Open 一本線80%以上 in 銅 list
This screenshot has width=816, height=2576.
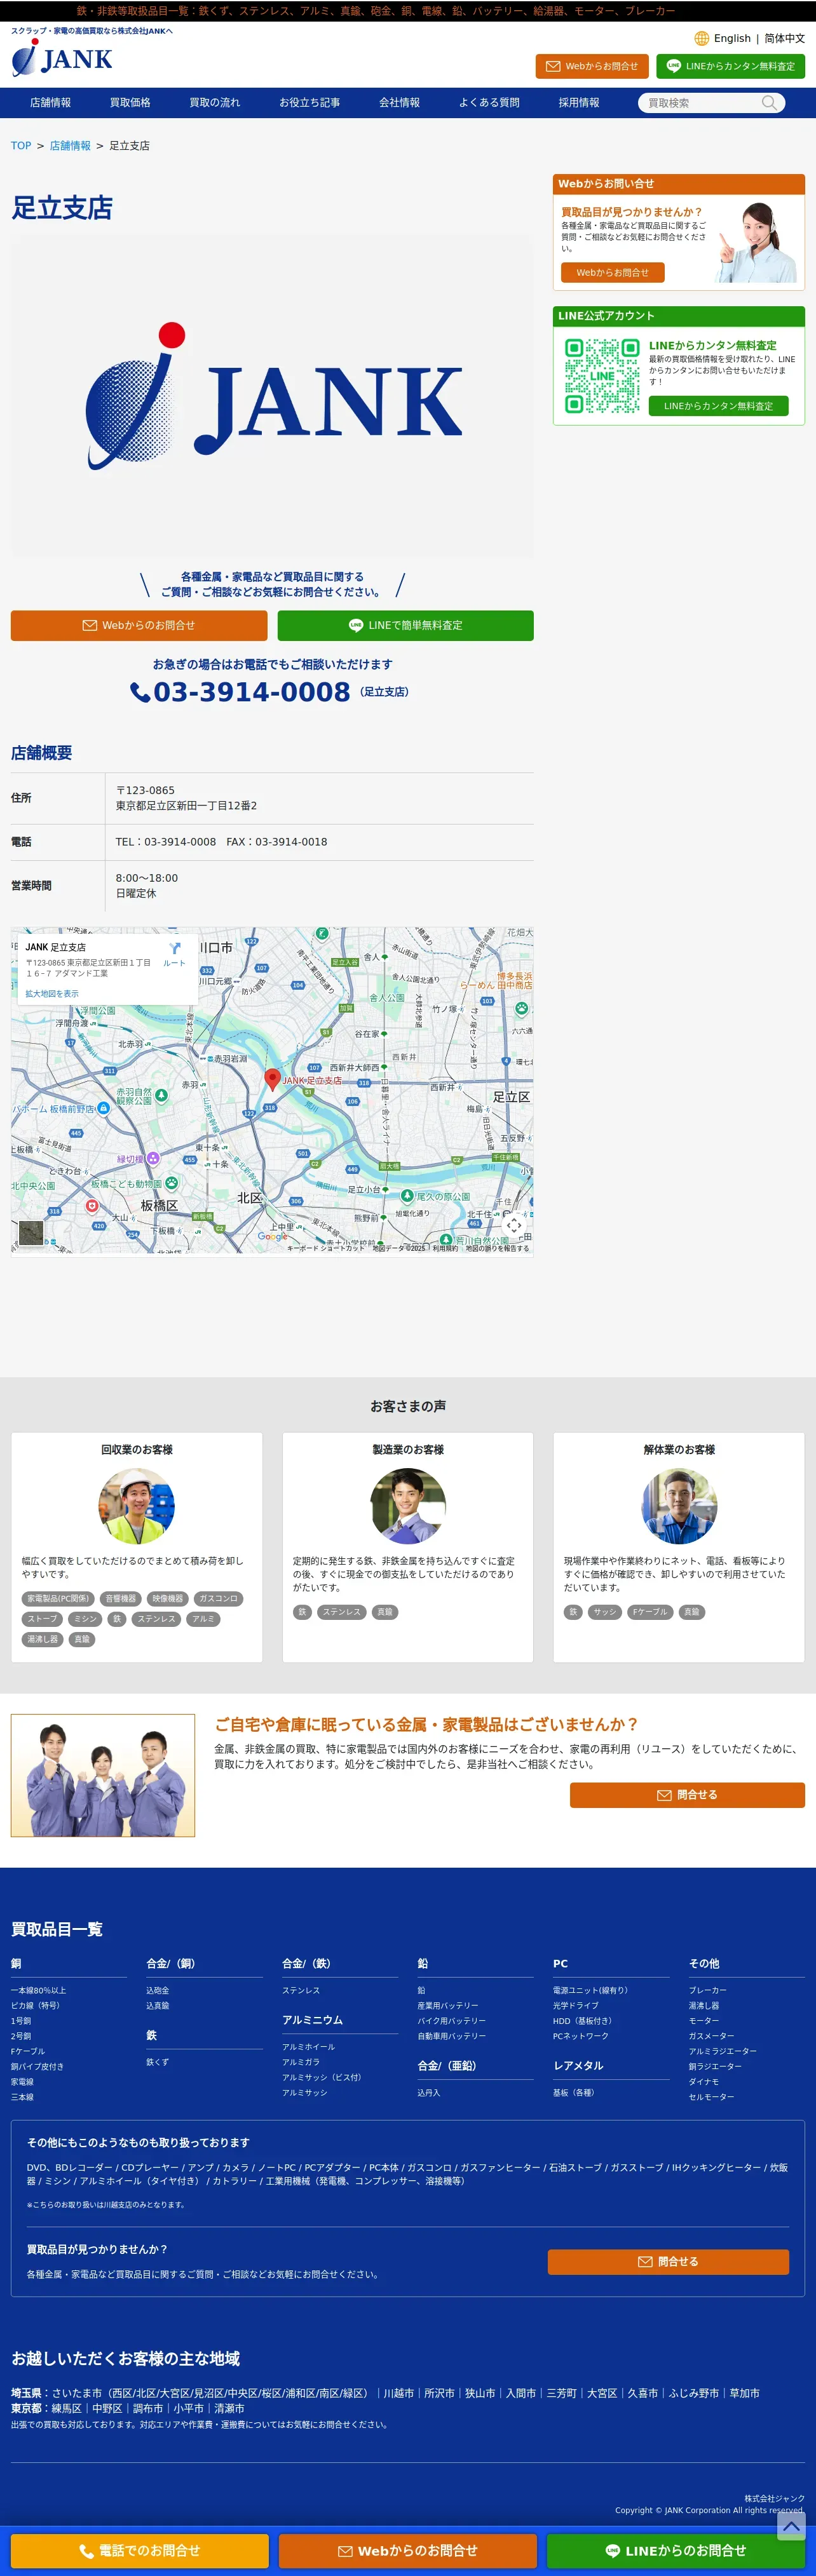point(38,1990)
